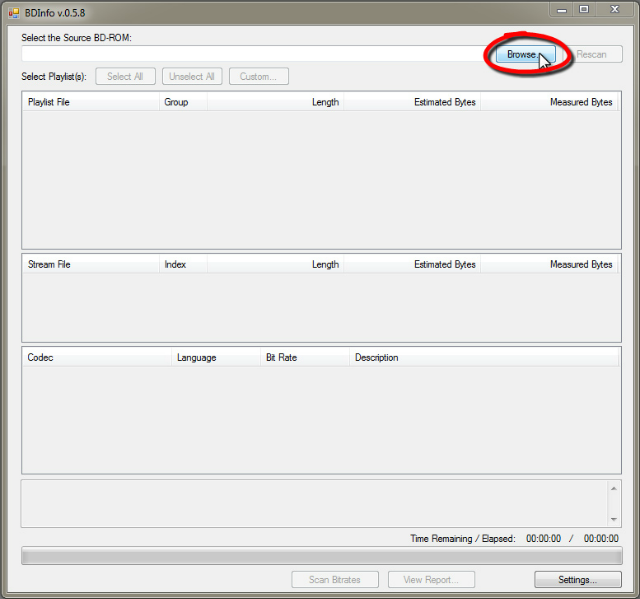Click the Select All playlists button
This screenshot has width=640, height=599.
click(125, 76)
